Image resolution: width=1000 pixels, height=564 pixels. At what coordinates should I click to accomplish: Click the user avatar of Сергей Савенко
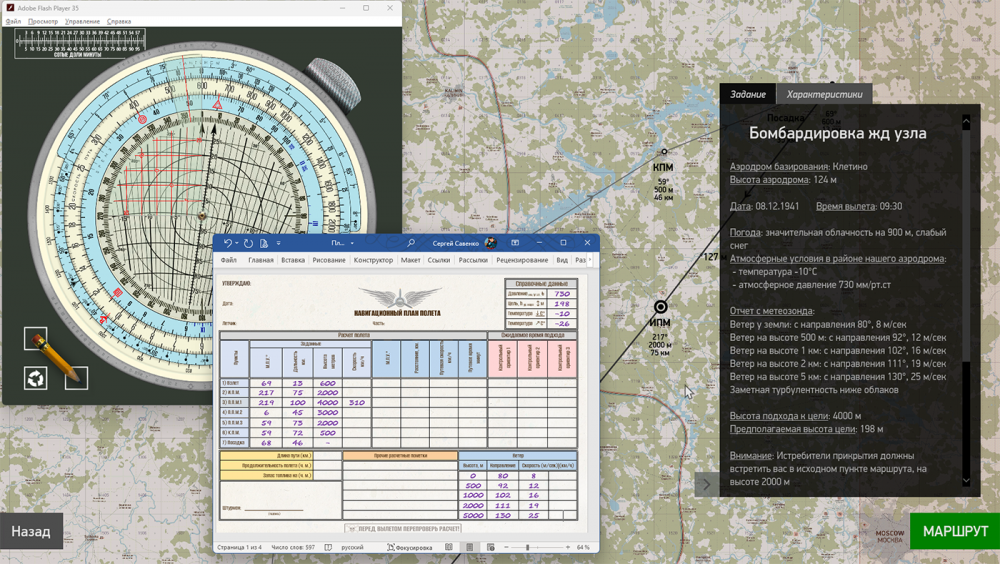(x=490, y=243)
